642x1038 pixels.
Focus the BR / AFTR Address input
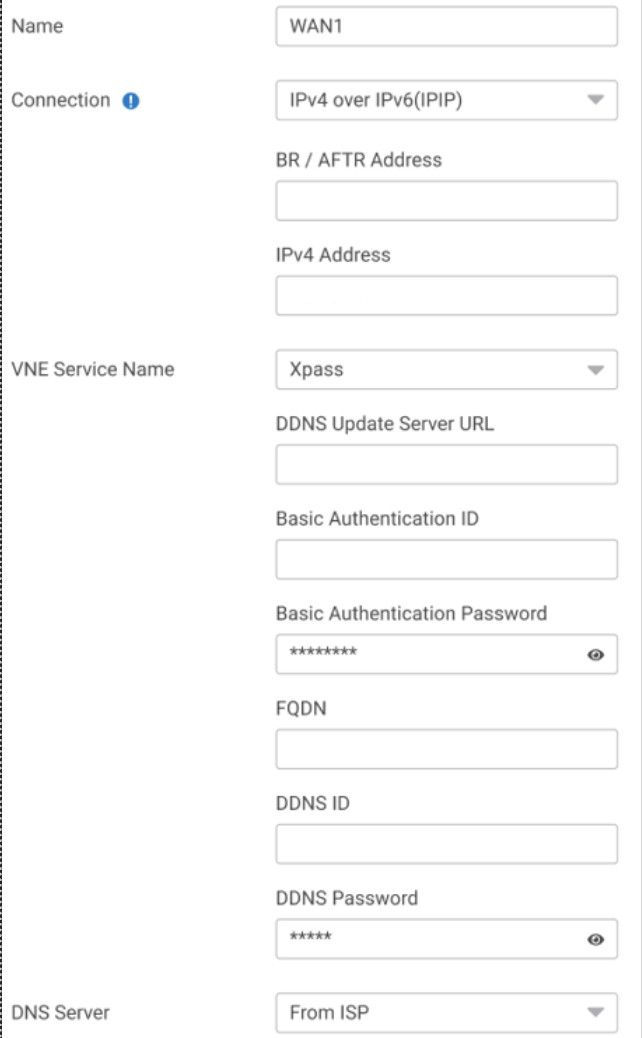pyautogui.click(x=446, y=200)
